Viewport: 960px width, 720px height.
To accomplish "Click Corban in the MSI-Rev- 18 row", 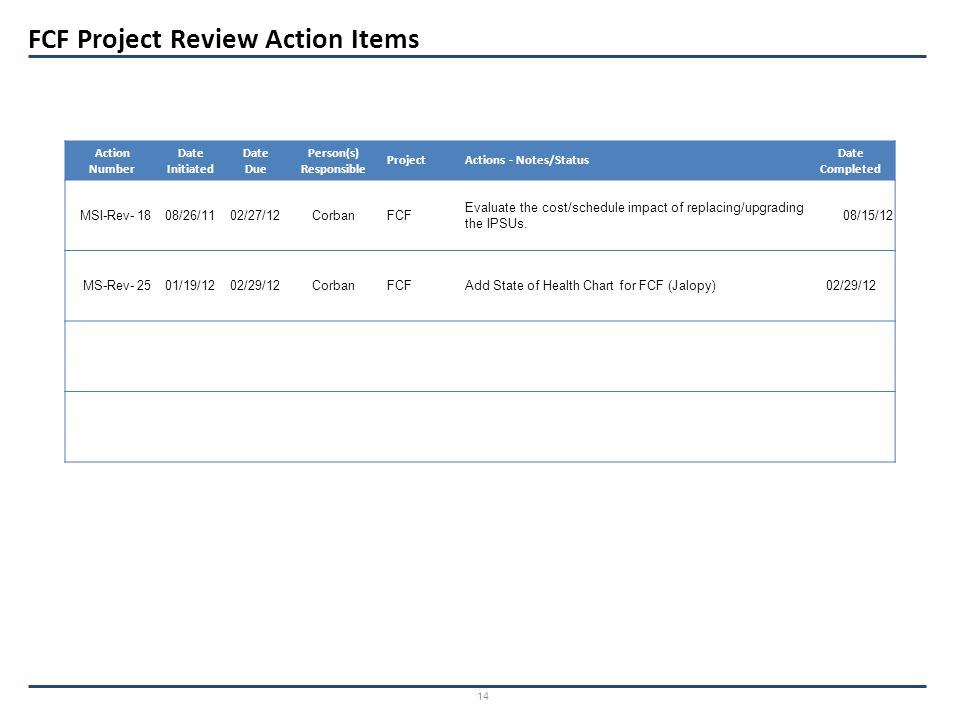I will 333,216.
